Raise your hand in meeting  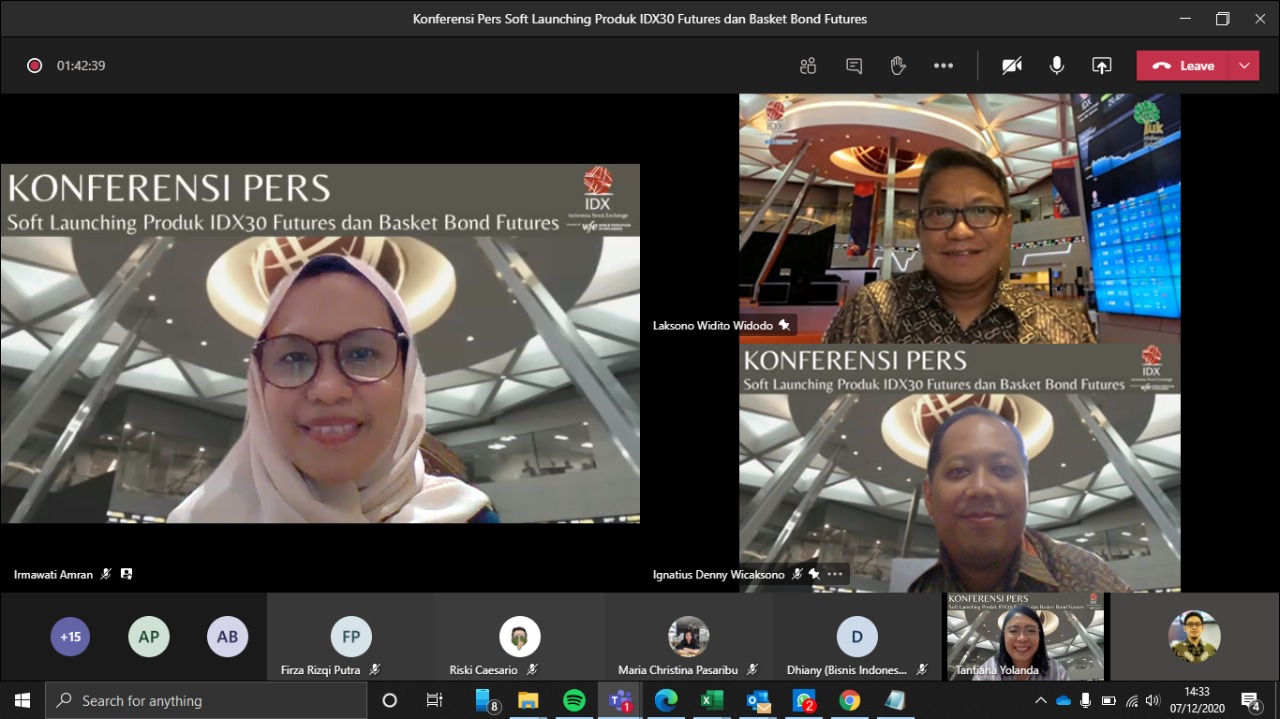pos(898,66)
